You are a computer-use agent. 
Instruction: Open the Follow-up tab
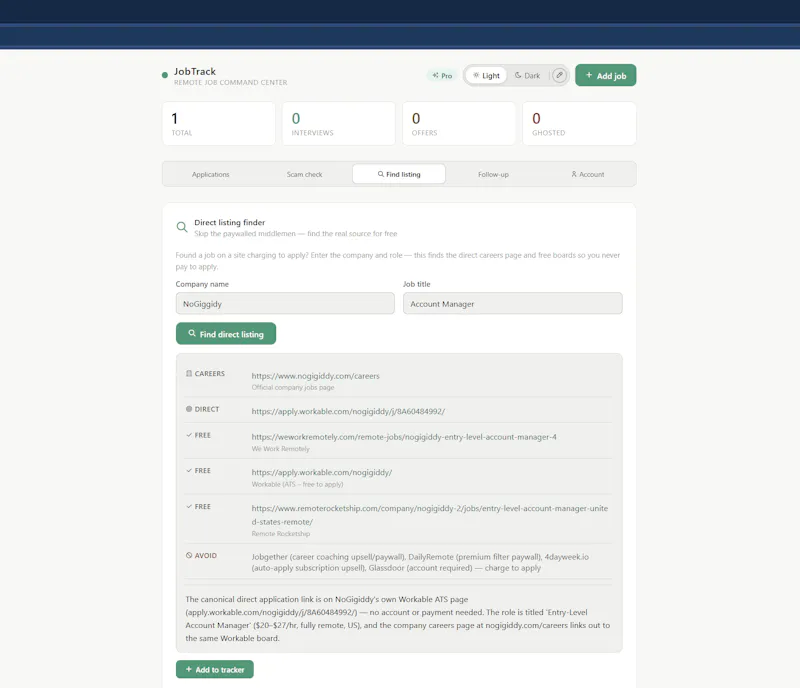click(493, 174)
